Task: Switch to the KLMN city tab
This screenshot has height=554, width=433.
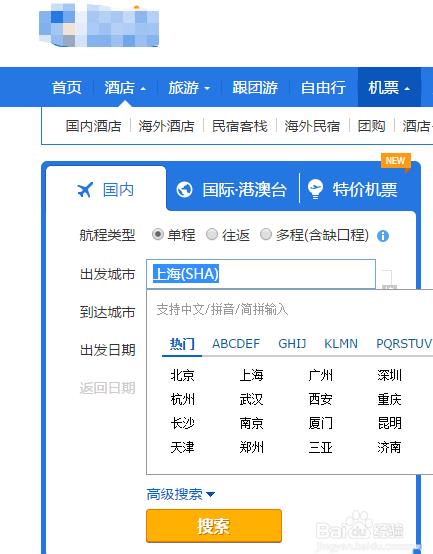Action: pyautogui.click(x=341, y=343)
